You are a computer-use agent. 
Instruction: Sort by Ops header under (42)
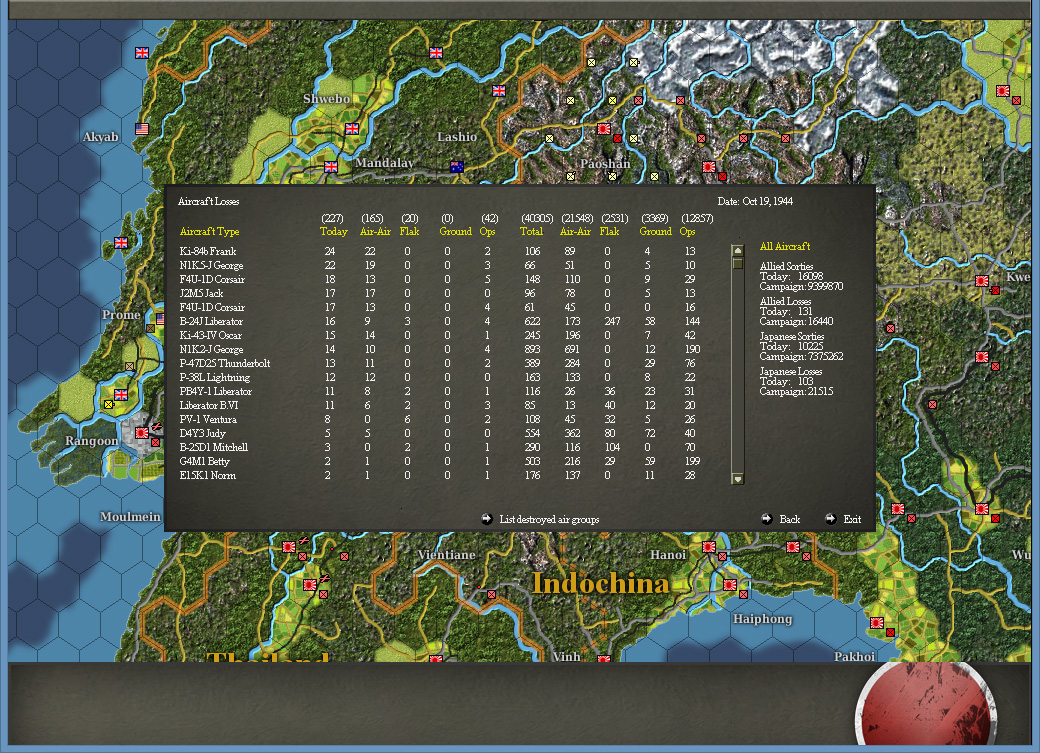tap(488, 232)
